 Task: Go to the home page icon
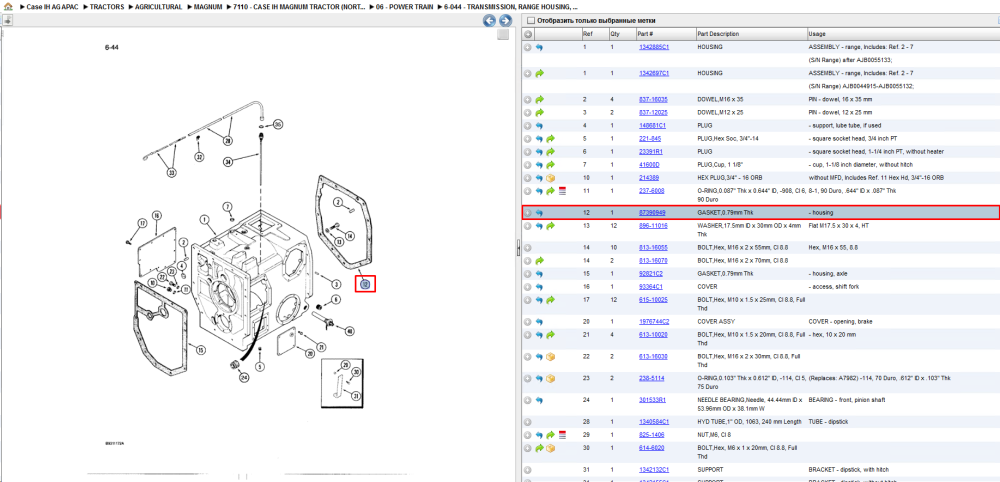[8, 6]
